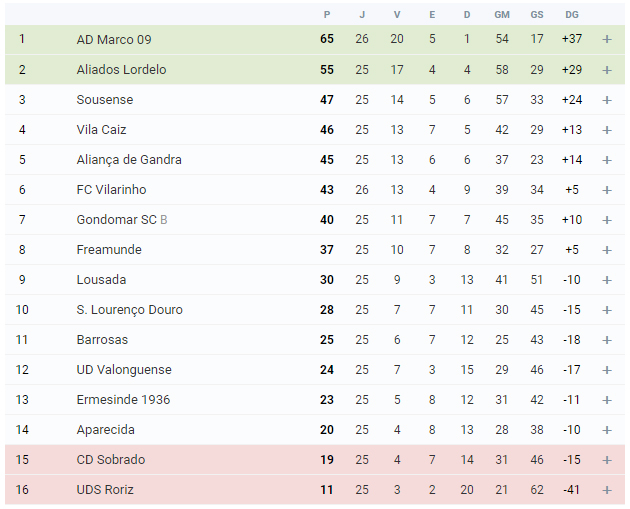
Task: Expand the Aliados Lordelo row plus icon
Action: (607, 70)
